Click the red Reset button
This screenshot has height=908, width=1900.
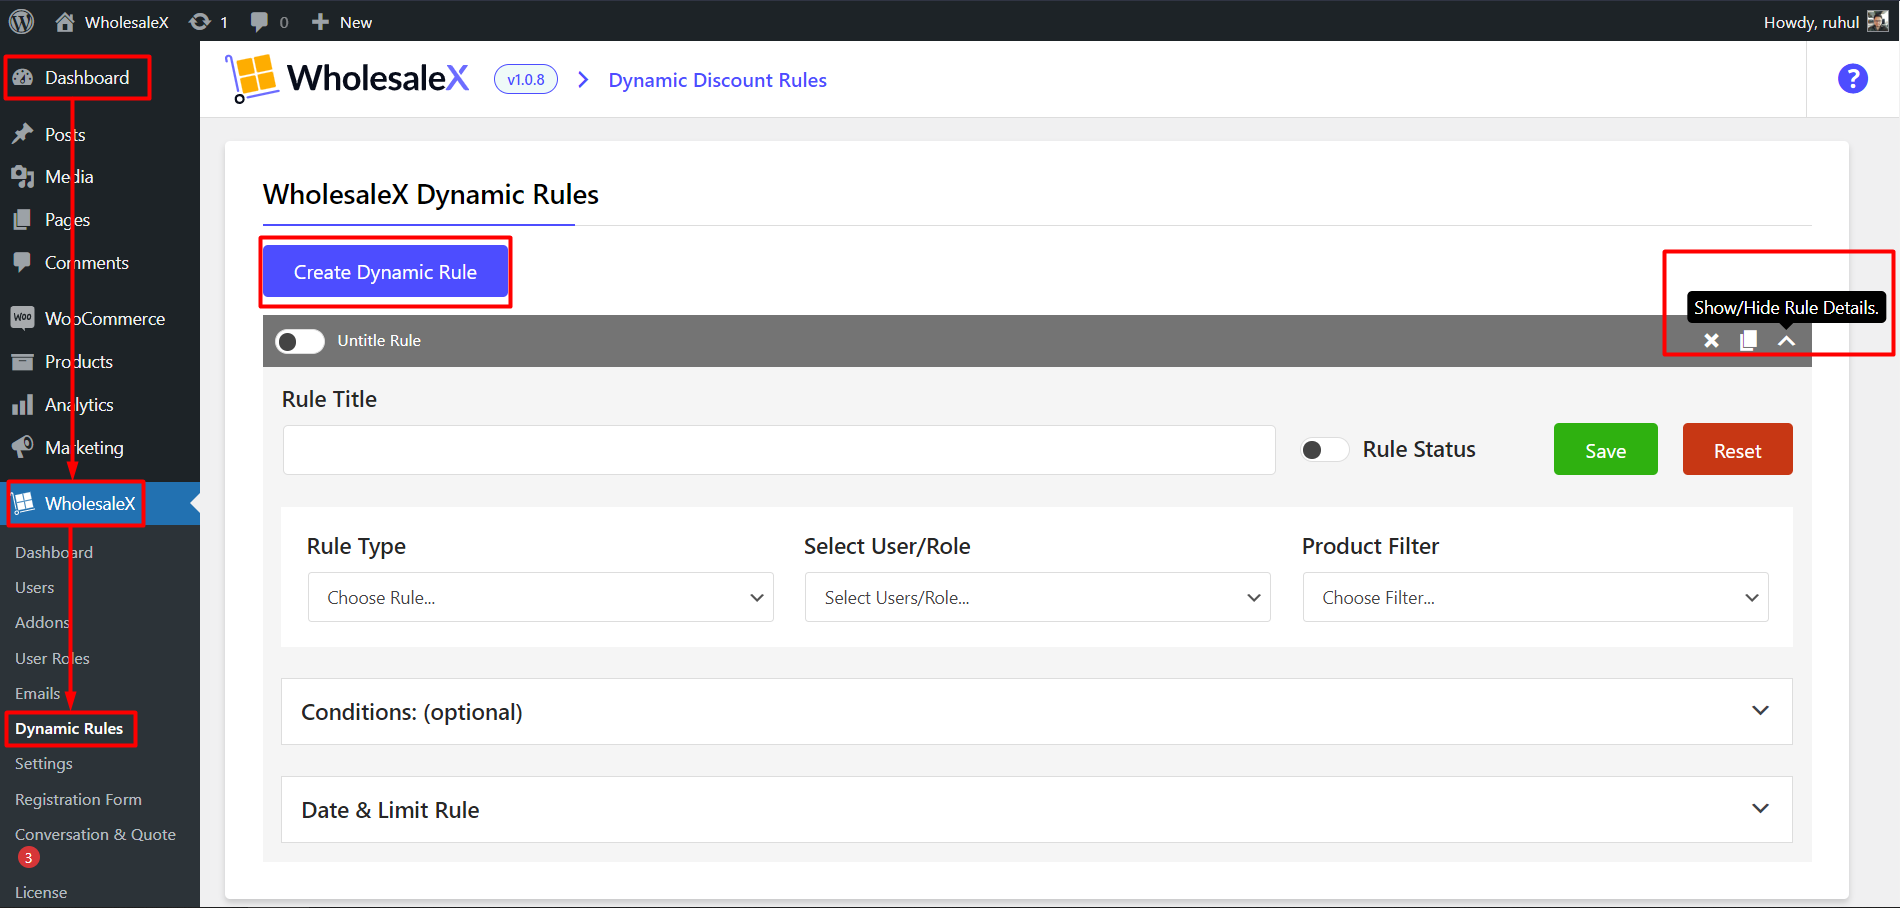(1737, 450)
